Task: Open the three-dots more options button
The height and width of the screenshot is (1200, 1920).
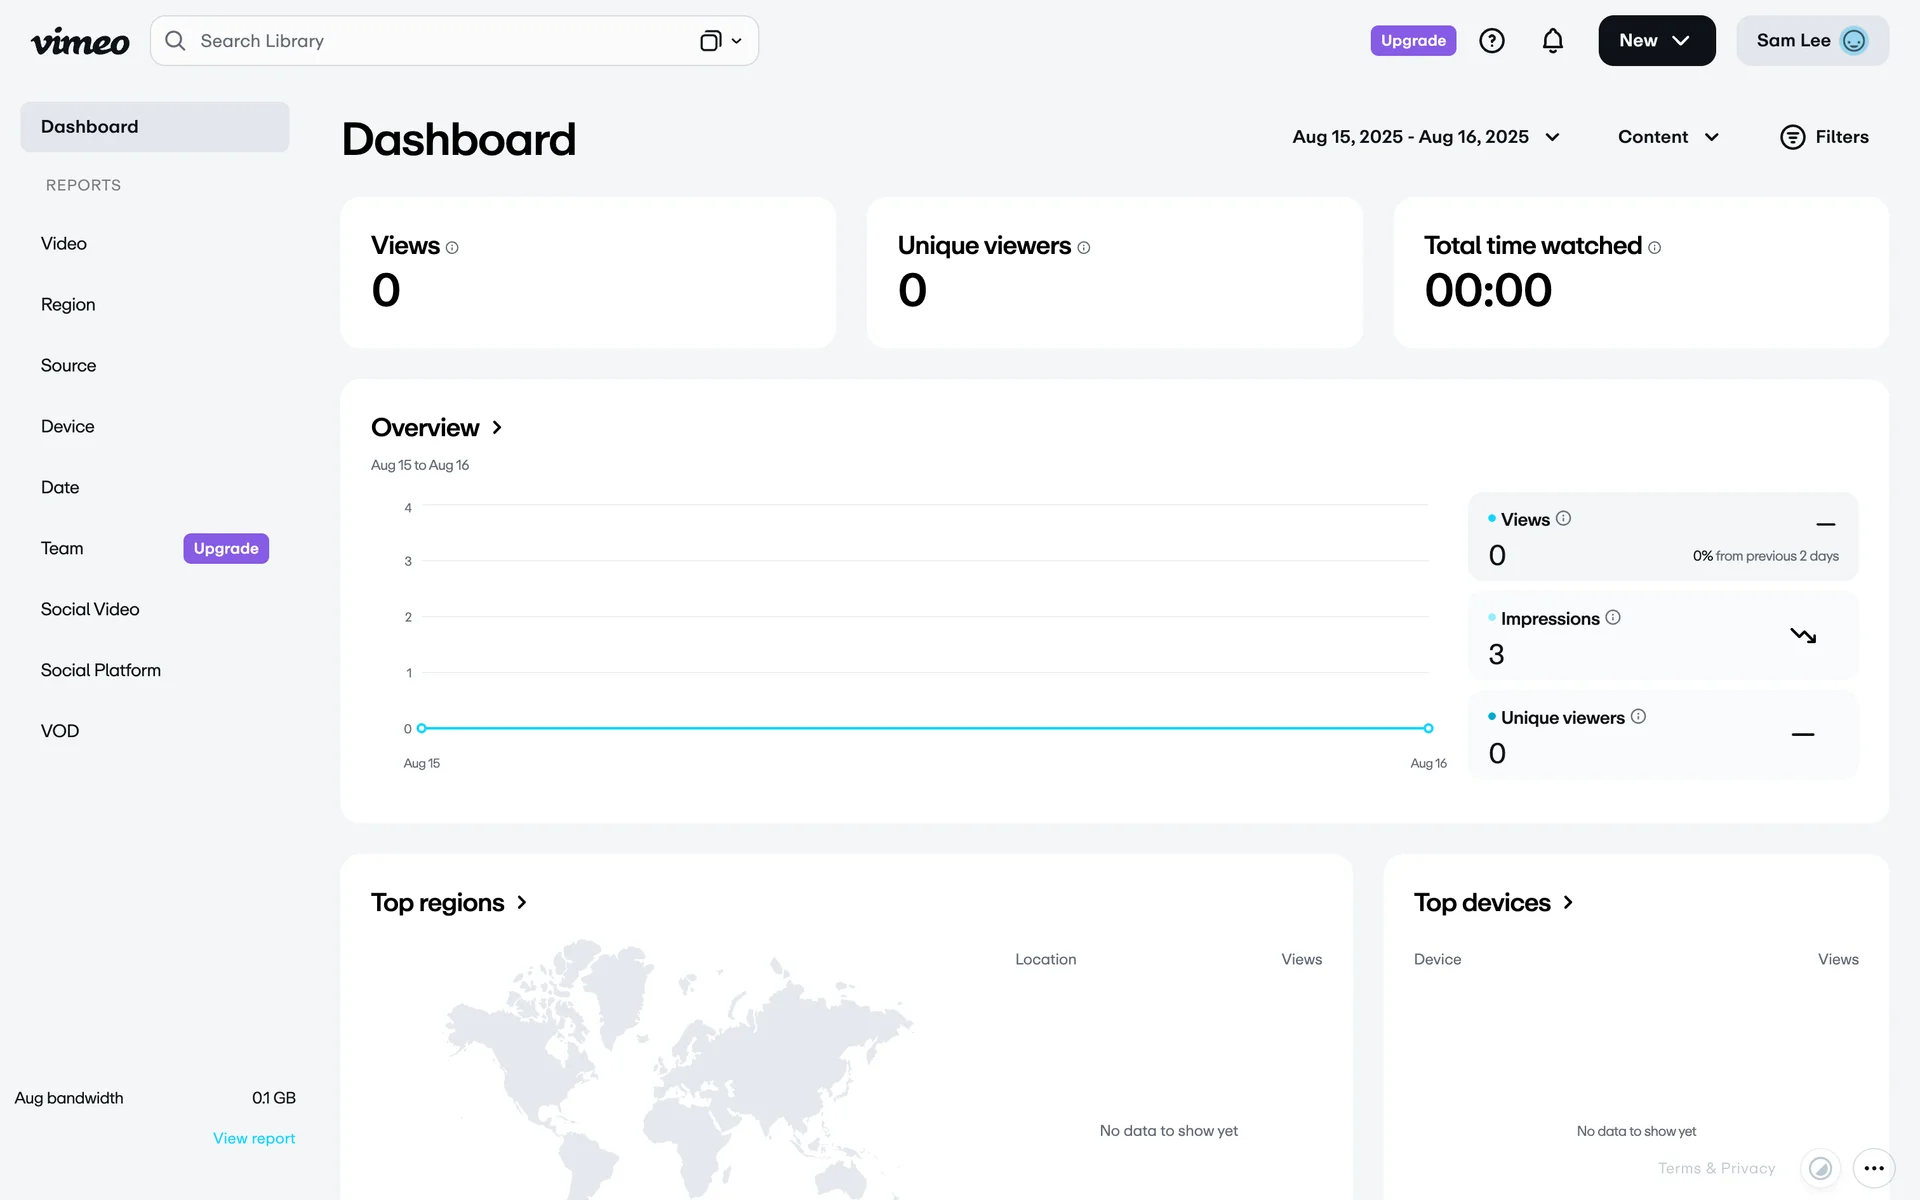Action: pos(1873,1167)
